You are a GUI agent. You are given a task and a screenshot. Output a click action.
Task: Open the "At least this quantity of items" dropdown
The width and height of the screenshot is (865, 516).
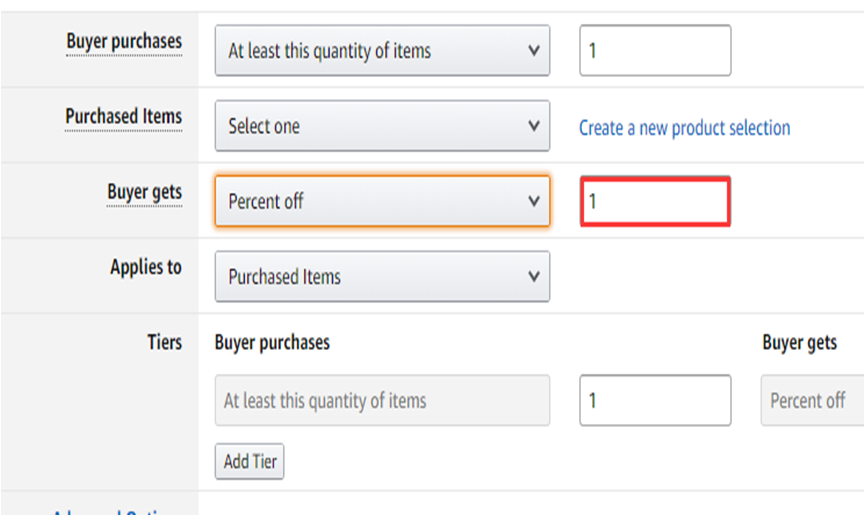[382, 50]
